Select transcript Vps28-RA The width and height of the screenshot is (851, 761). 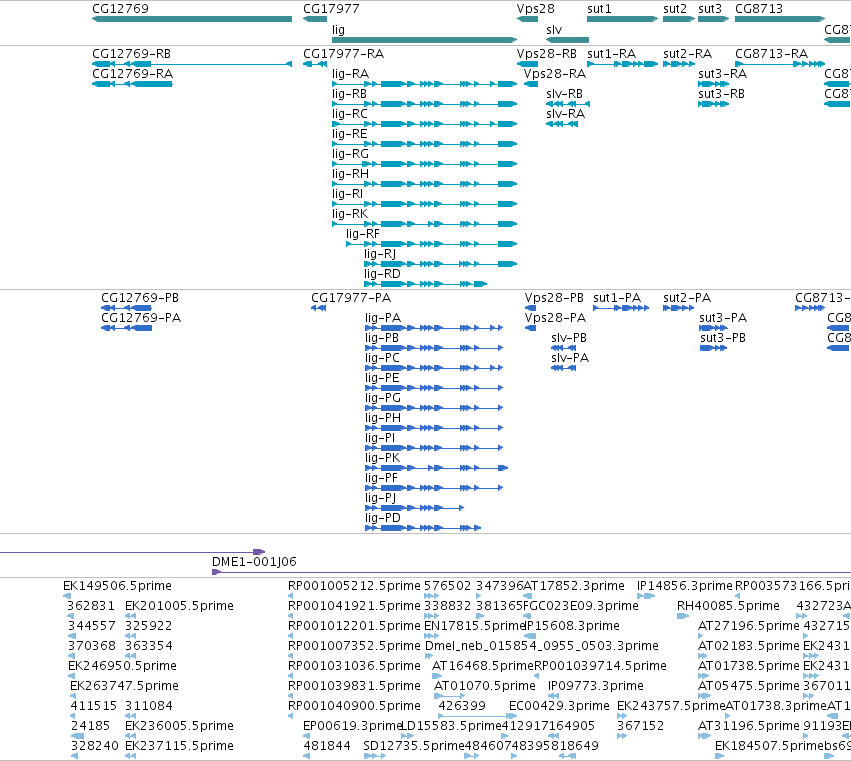click(x=531, y=84)
